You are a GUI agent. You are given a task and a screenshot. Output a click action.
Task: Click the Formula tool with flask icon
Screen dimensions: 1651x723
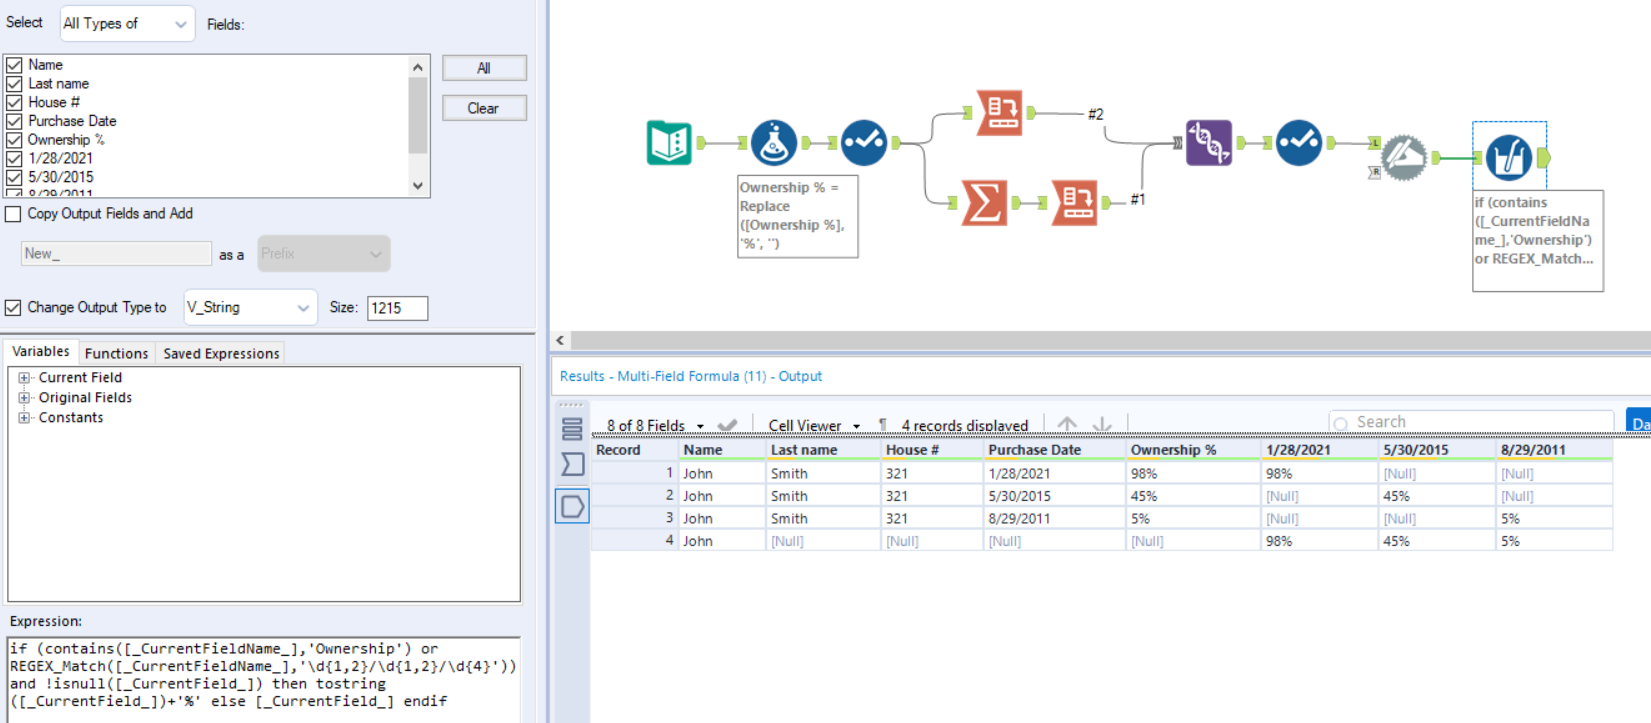(773, 143)
